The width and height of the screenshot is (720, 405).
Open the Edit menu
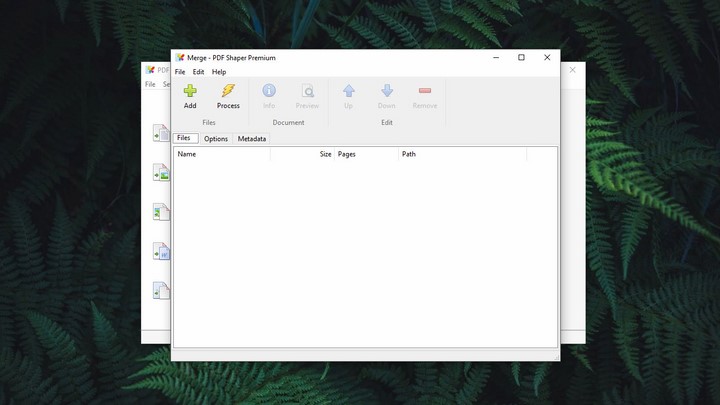[198, 72]
